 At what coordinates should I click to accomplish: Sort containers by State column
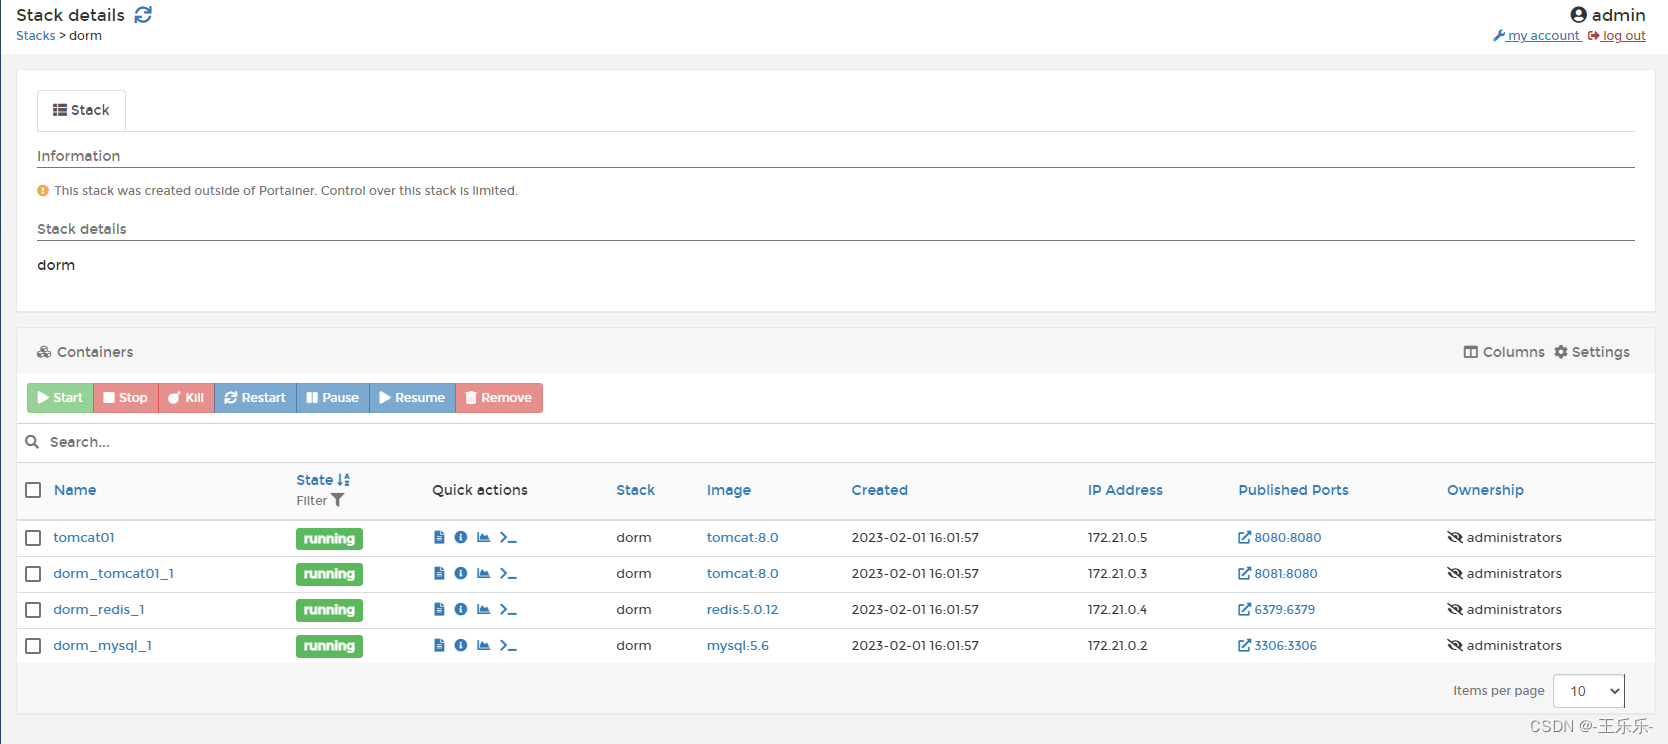(x=323, y=480)
